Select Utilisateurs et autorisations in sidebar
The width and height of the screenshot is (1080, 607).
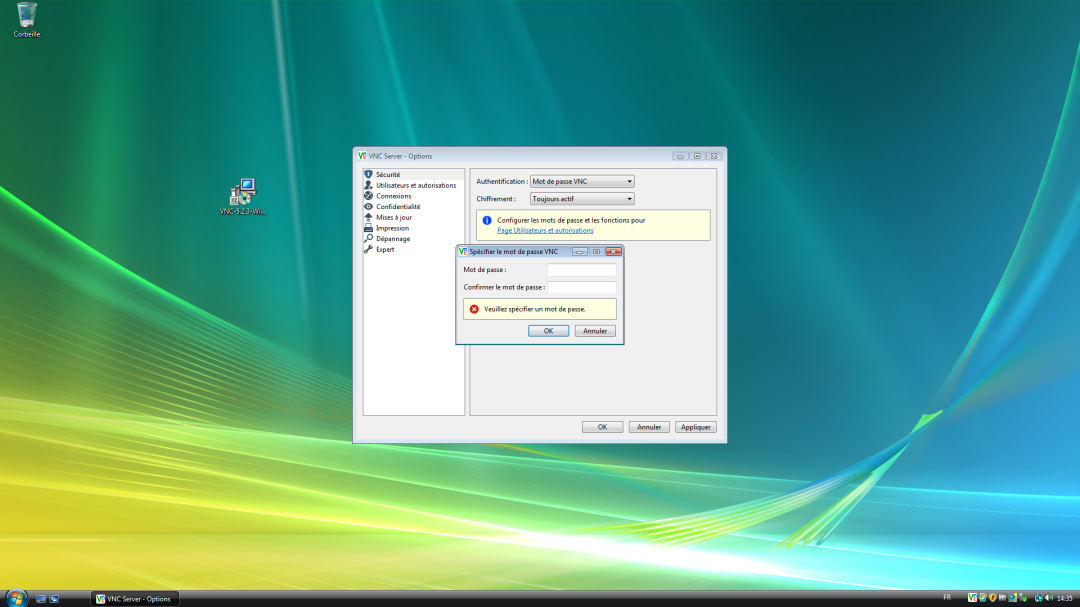point(415,185)
